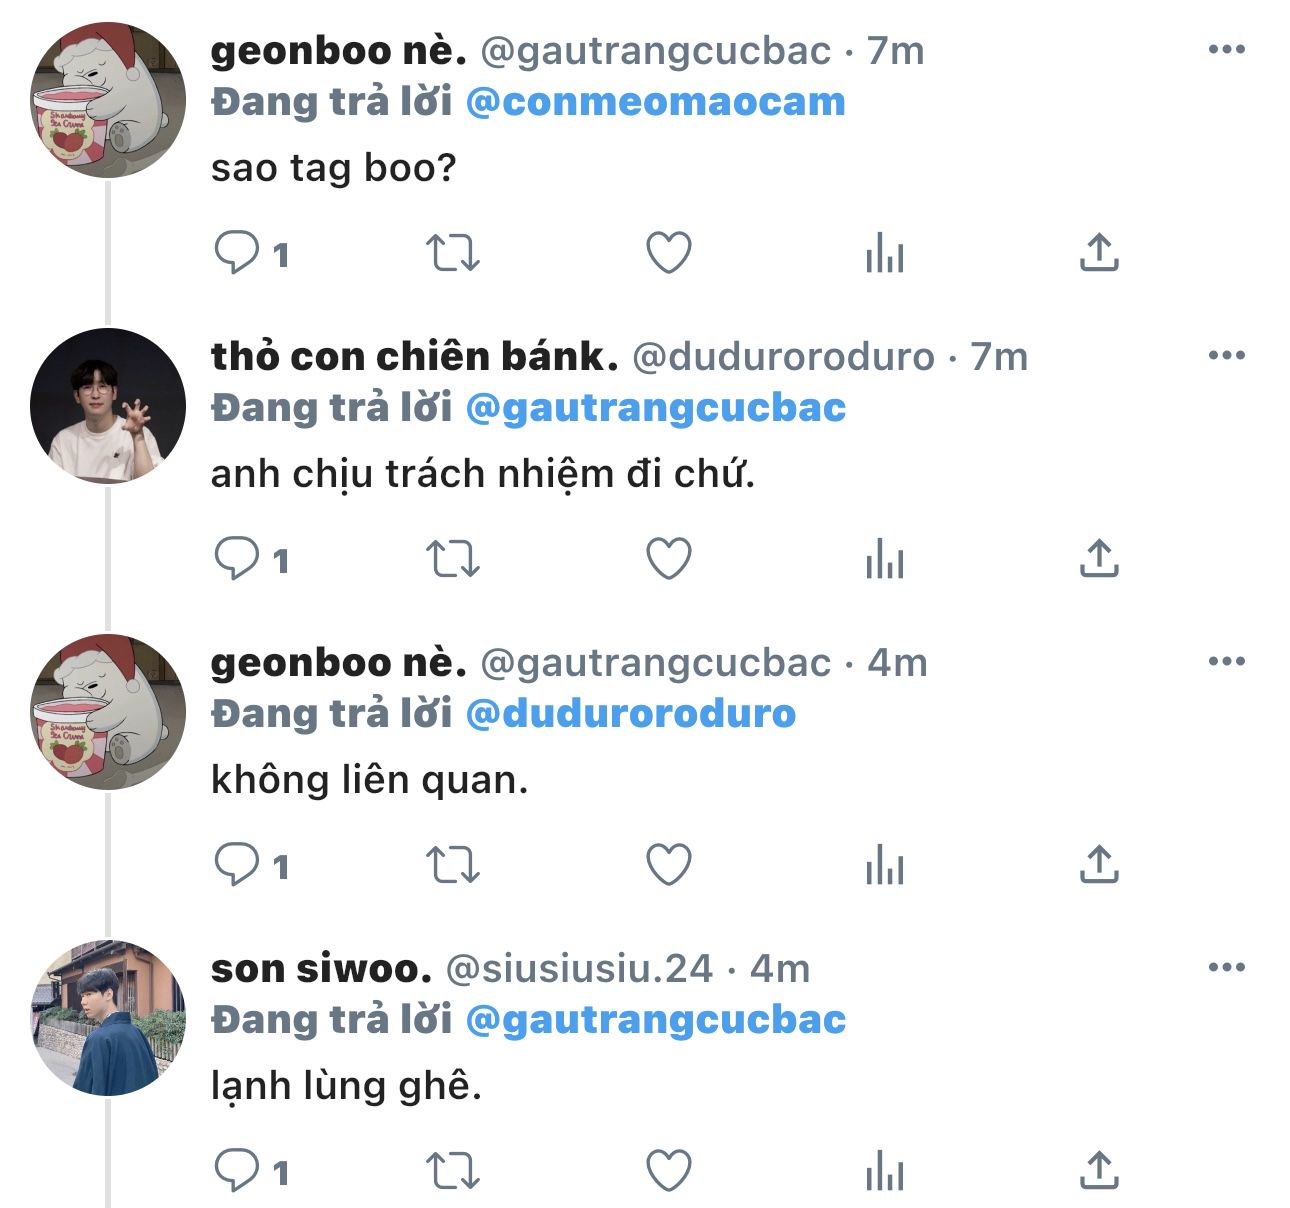Retweet the "lạnh lùng ghê." tweet
1290x1208 pixels.
pos(453,1170)
